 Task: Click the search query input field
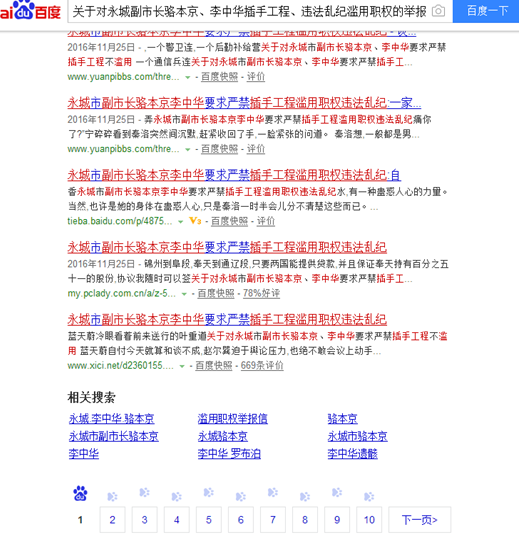pyautogui.click(x=250, y=12)
